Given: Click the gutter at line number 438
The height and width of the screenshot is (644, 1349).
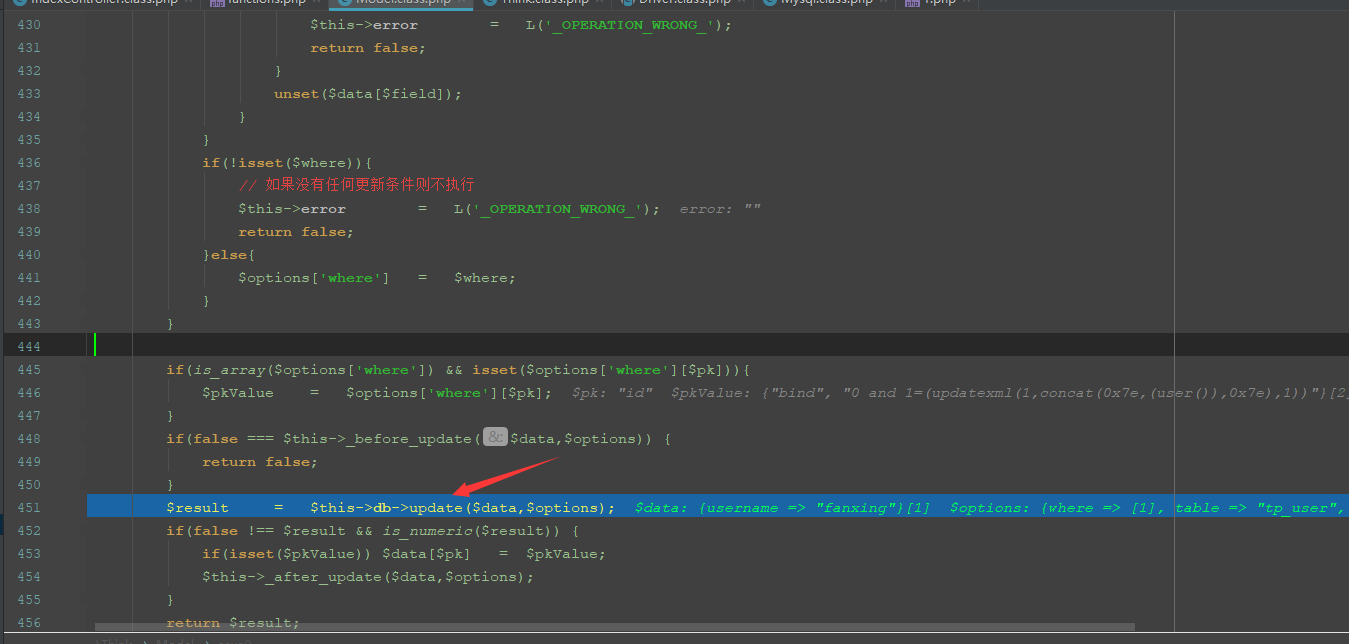Looking at the screenshot, I should [29, 209].
